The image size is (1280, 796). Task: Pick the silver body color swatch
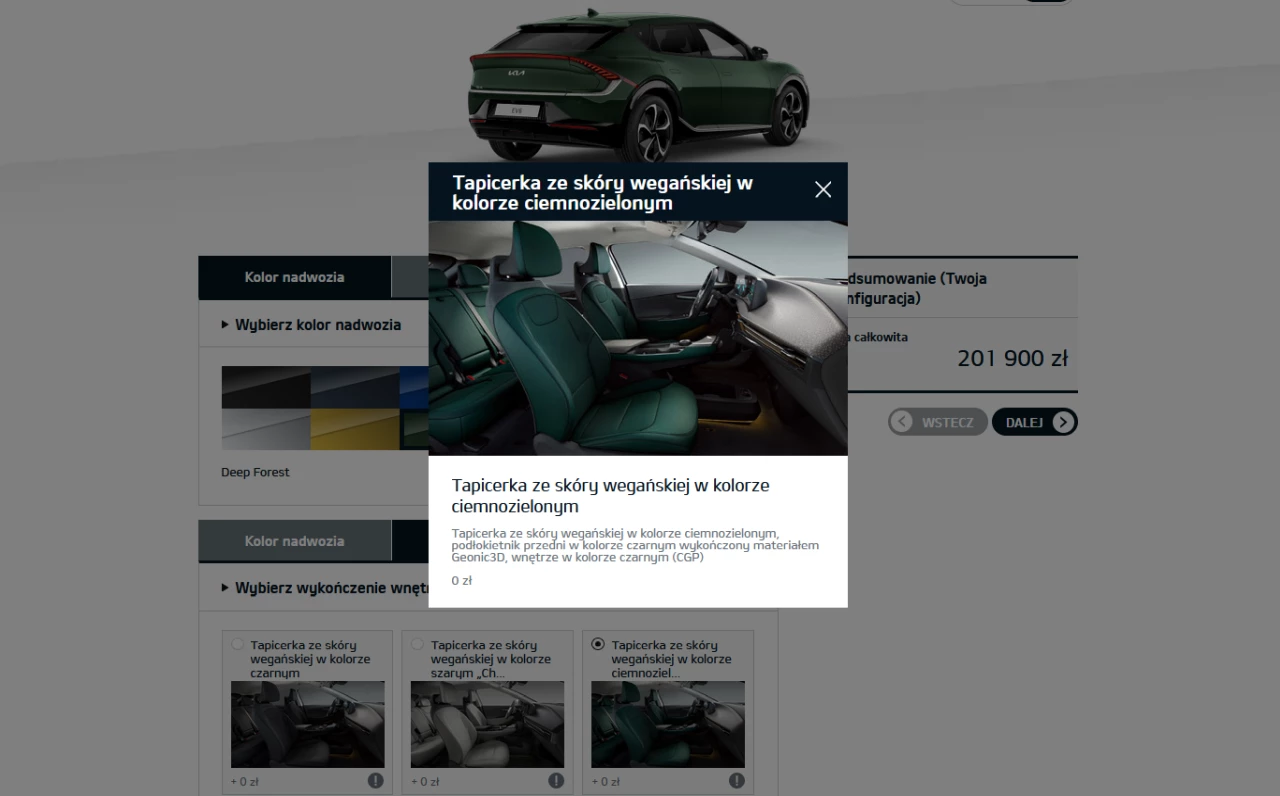pos(265,430)
